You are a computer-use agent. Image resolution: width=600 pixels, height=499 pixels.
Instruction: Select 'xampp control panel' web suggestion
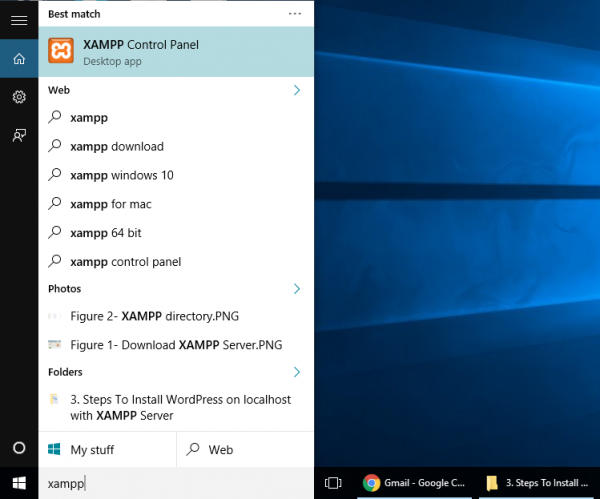click(176, 262)
